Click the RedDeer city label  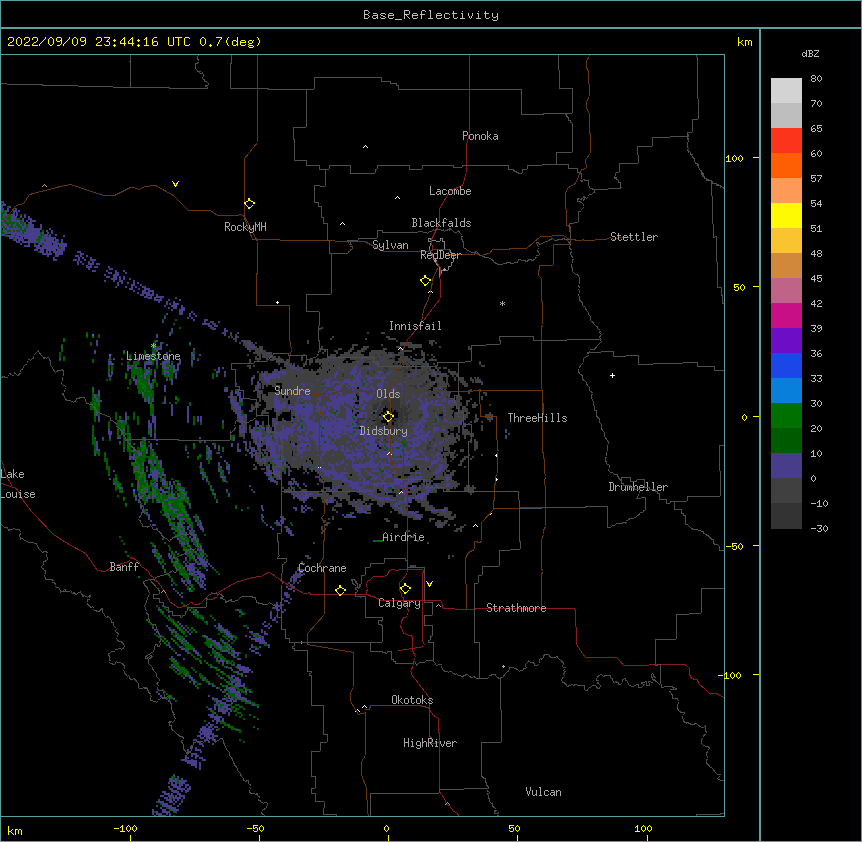tap(440, 255)
